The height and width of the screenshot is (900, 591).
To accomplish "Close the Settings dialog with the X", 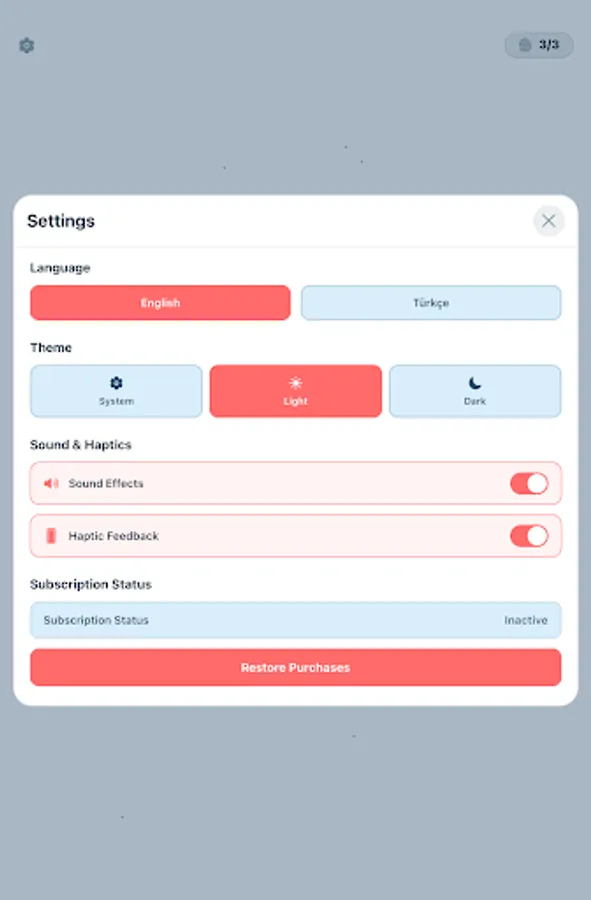I will click(x=548, y=221).
